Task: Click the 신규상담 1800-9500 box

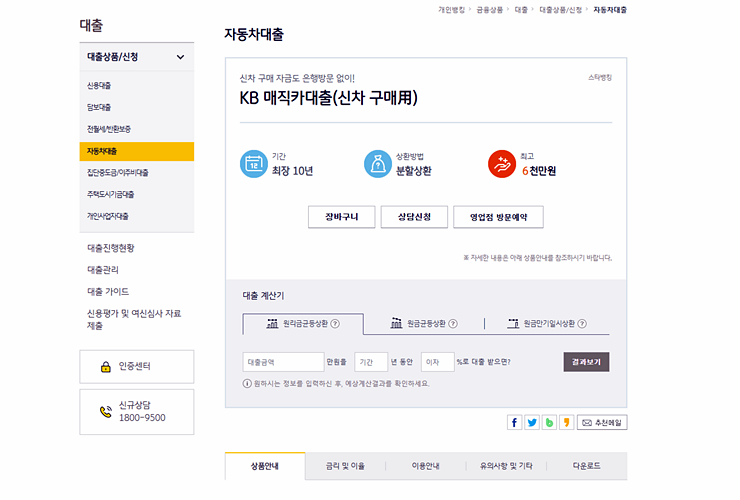Action: click(137, 412)
